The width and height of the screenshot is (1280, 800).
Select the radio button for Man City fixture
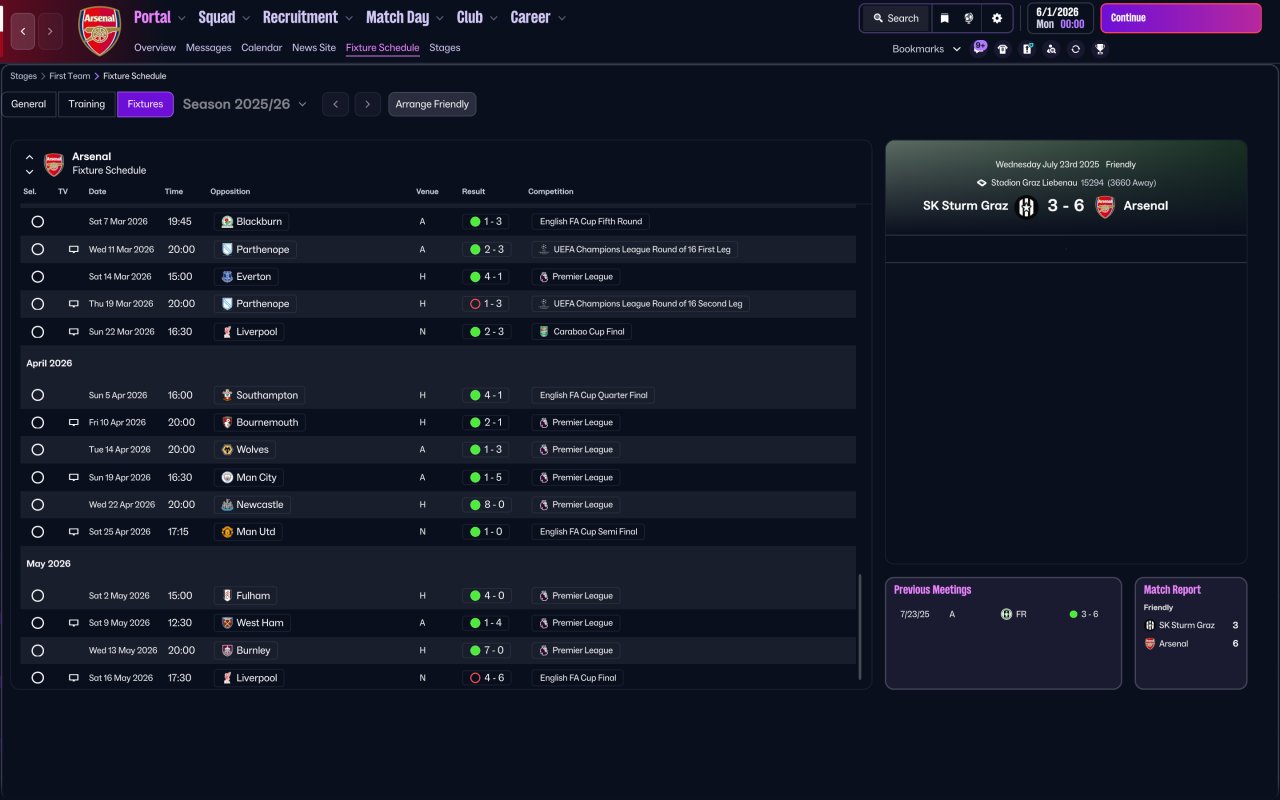38,478
